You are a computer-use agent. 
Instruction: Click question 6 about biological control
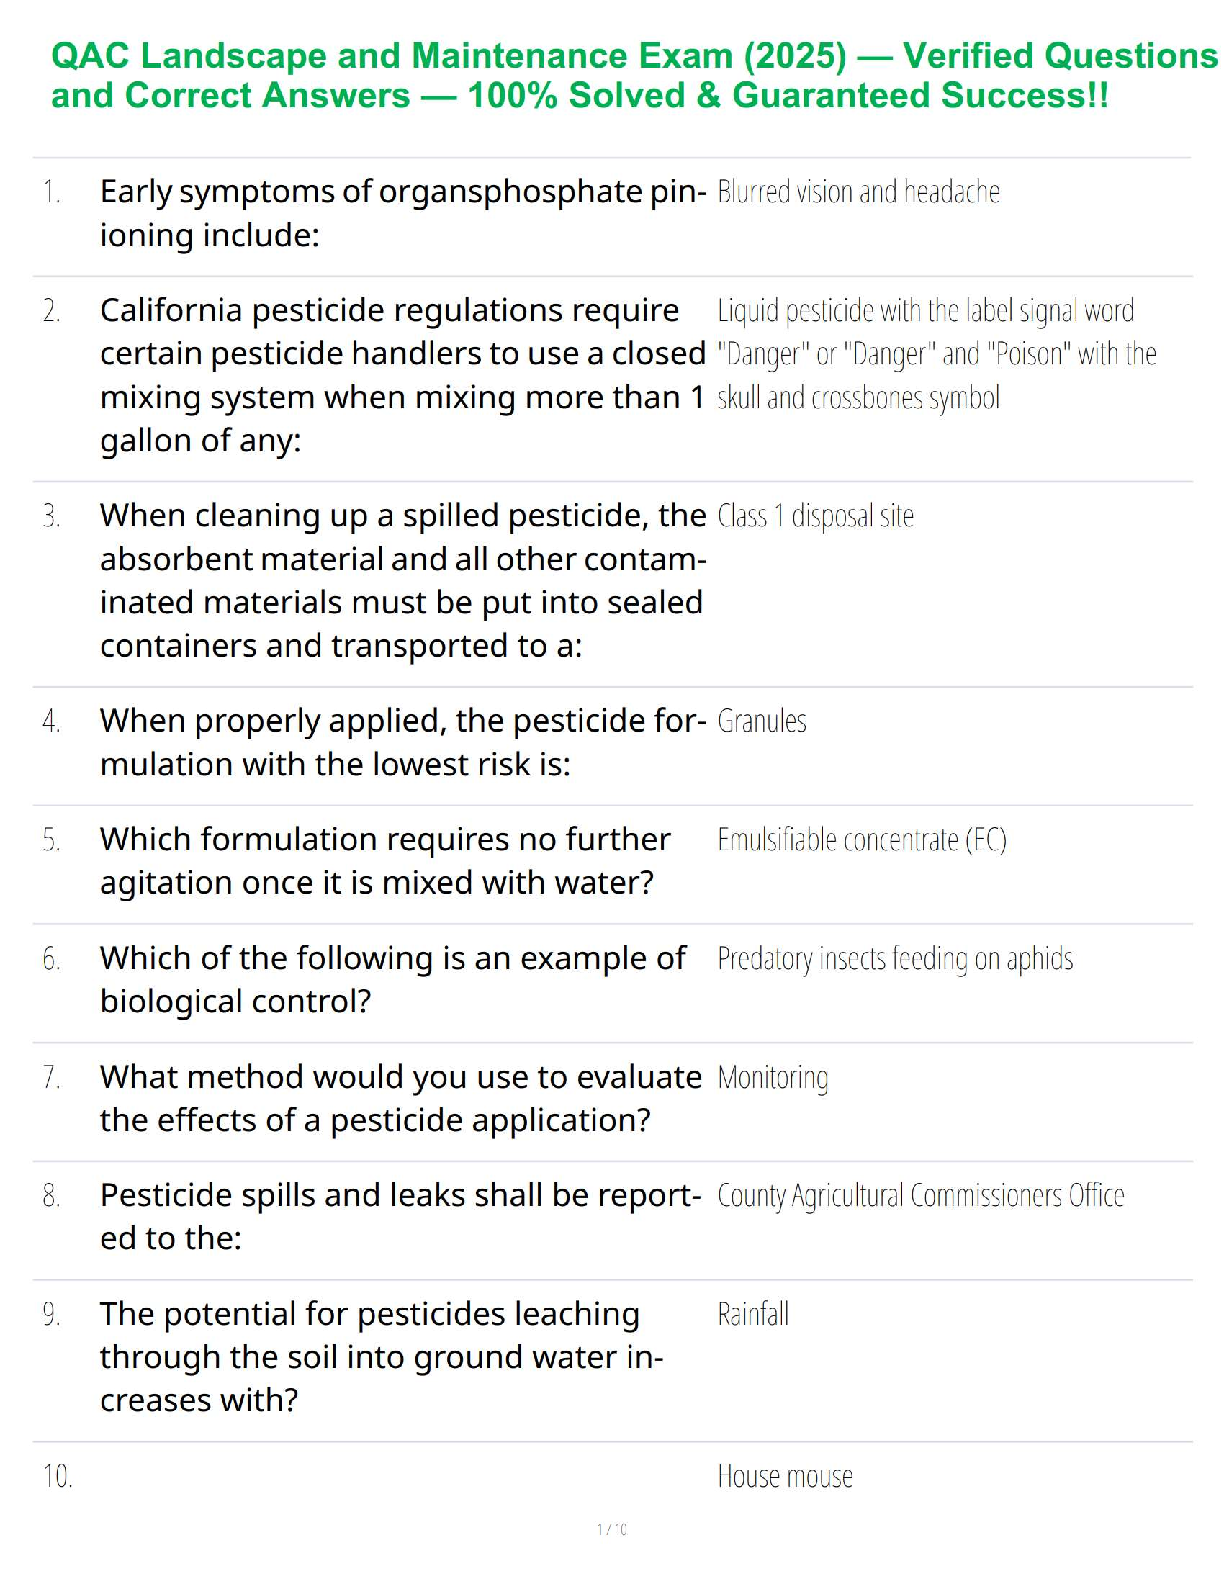(x=392, y=979)
